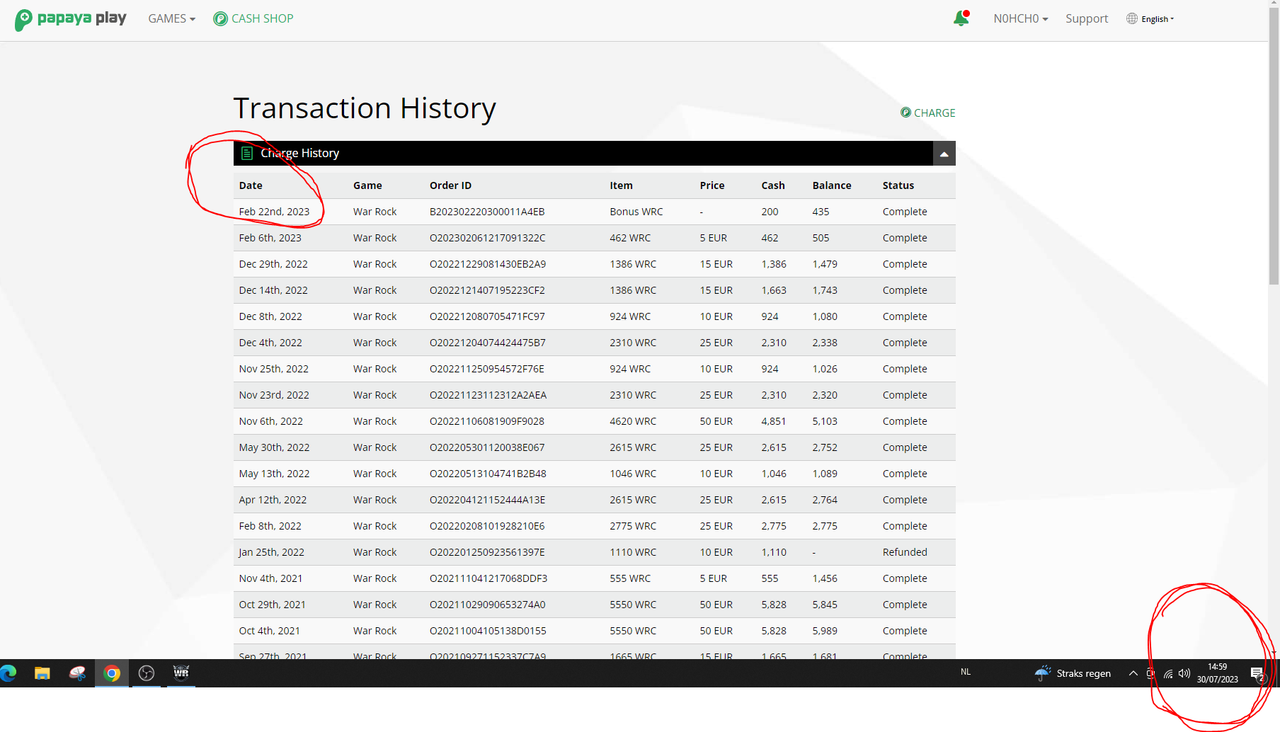Click the May 30th, 2022 date cell
This screenshot has height=732, width=1280.
point(274,447)
